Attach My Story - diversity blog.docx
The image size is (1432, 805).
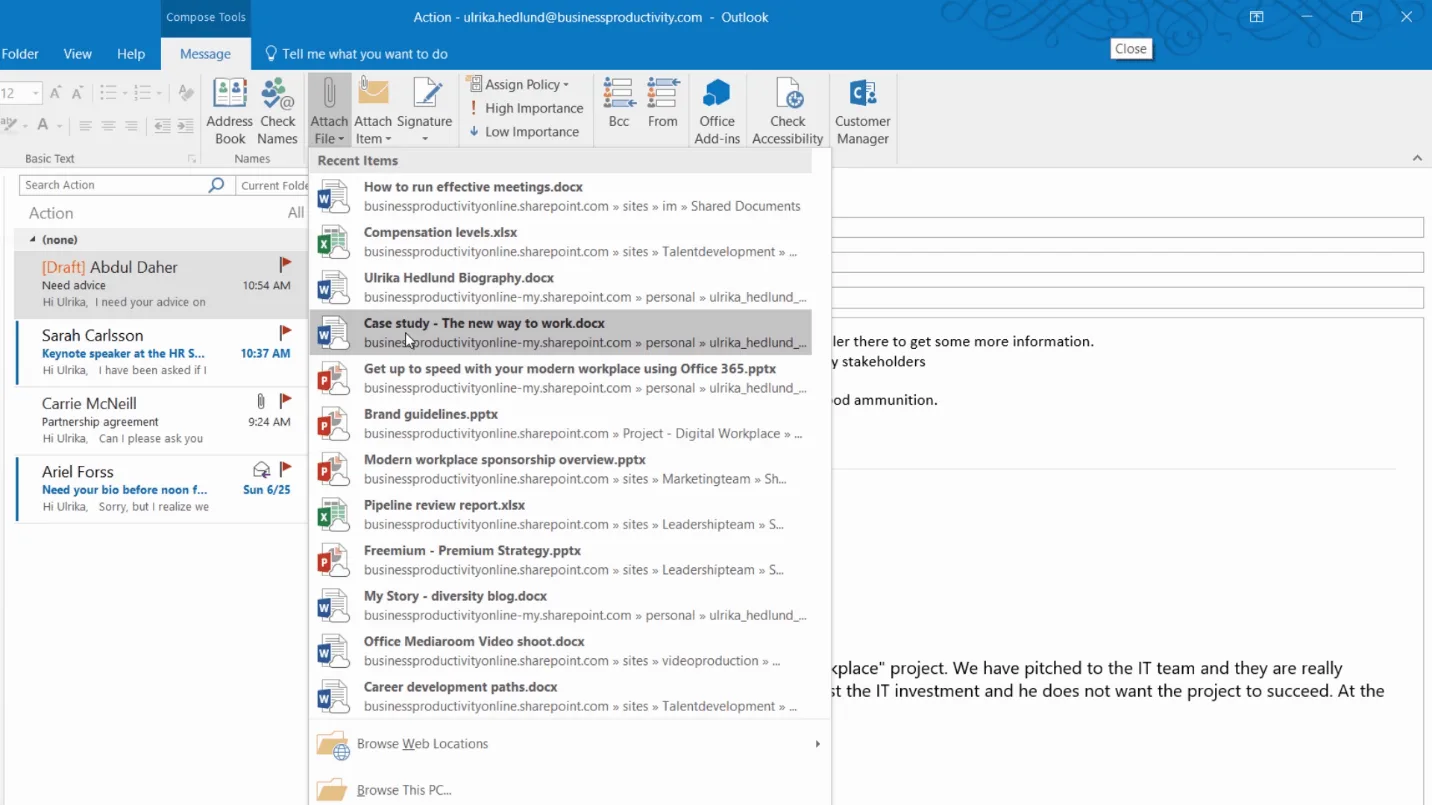pos(560,606)
